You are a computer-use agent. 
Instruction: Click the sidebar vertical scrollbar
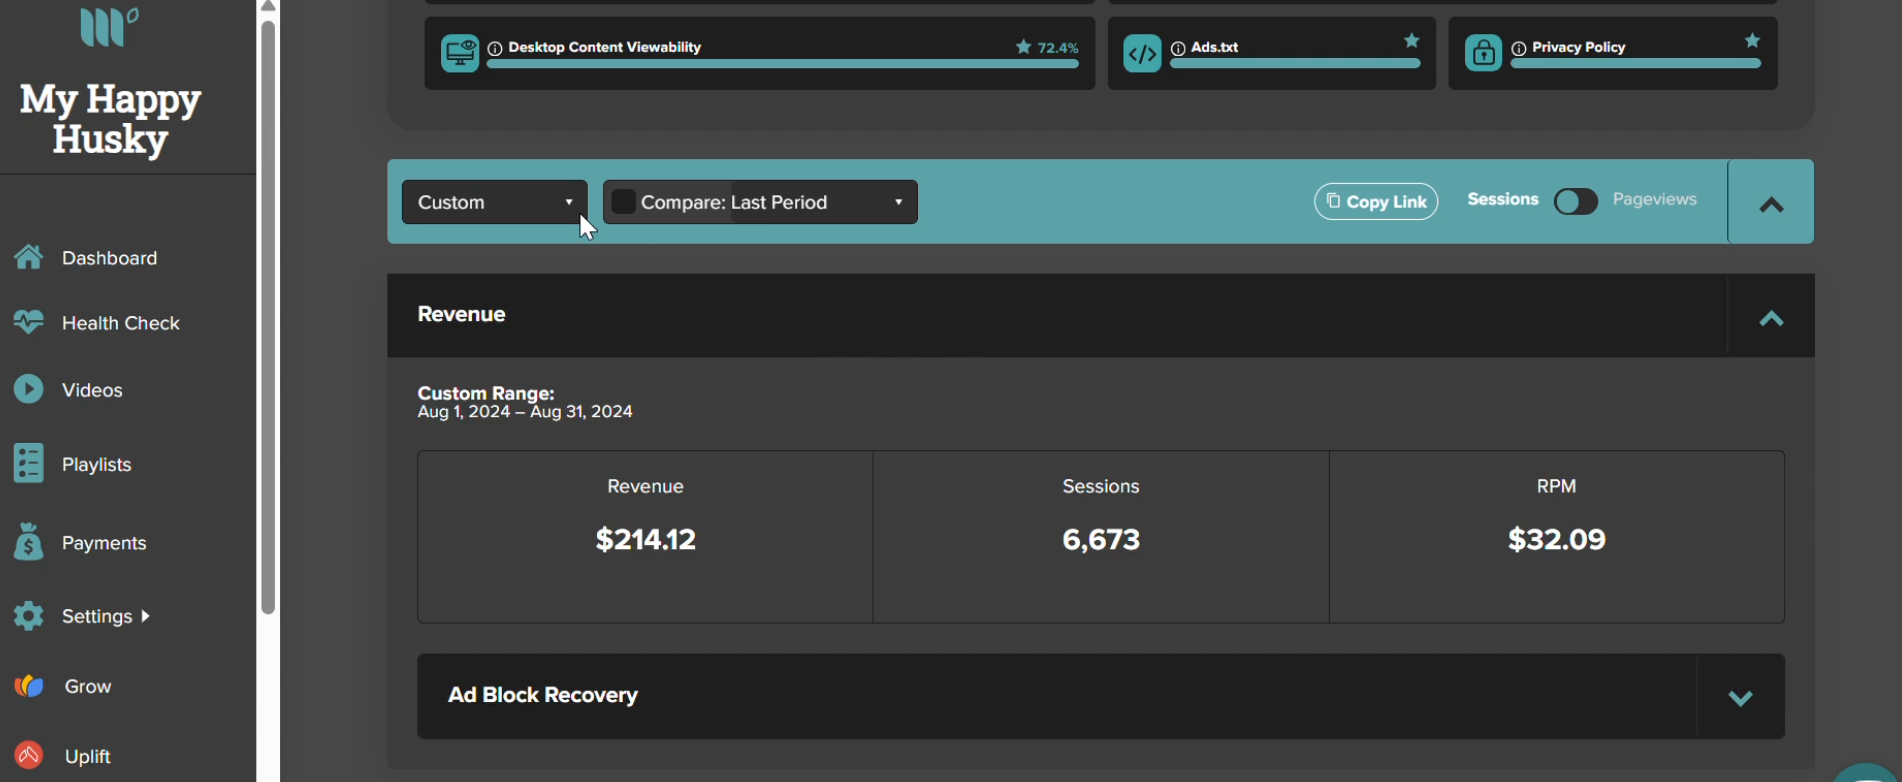[268, 317]
